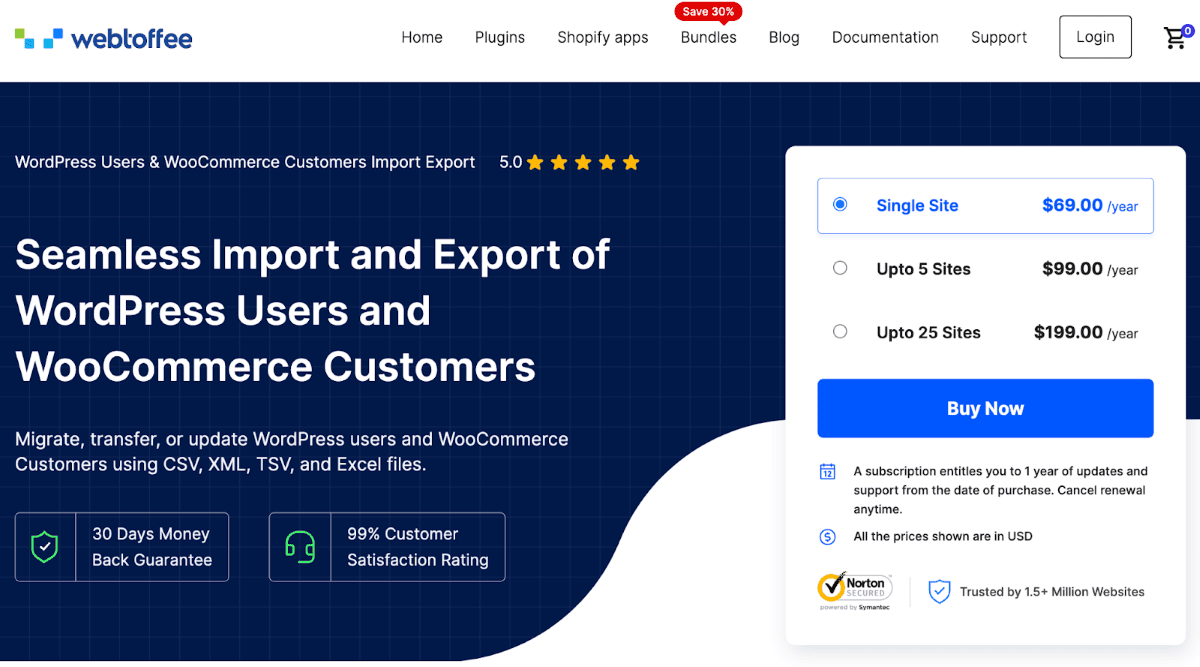
Task: Select the Single Site plan
Action: (x=840, y=204)
